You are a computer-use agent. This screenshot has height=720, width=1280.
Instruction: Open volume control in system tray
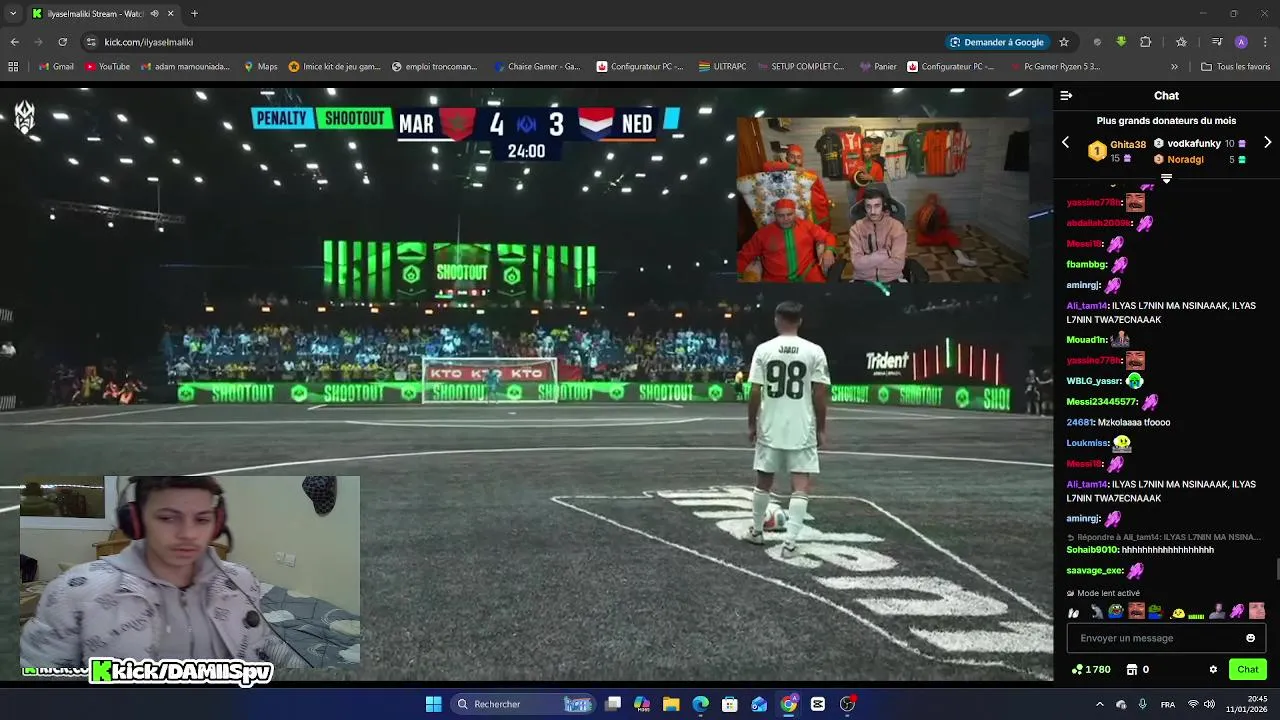pos(1209,704)
